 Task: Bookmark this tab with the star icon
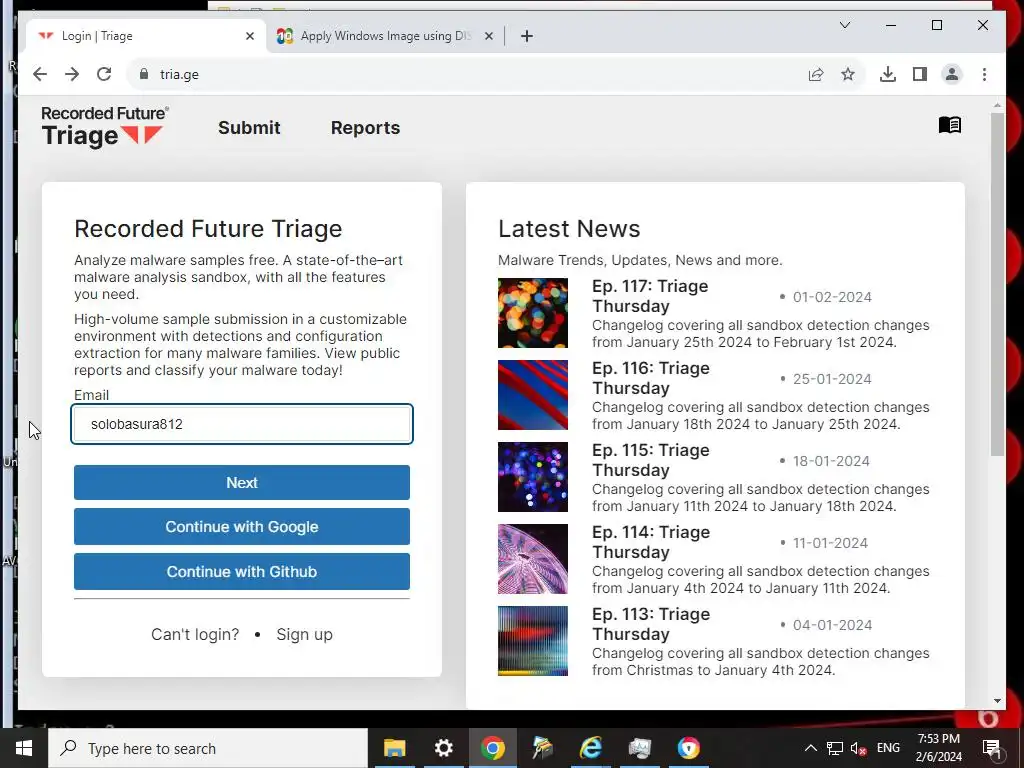pyautogui.click(x=848, y=74)
